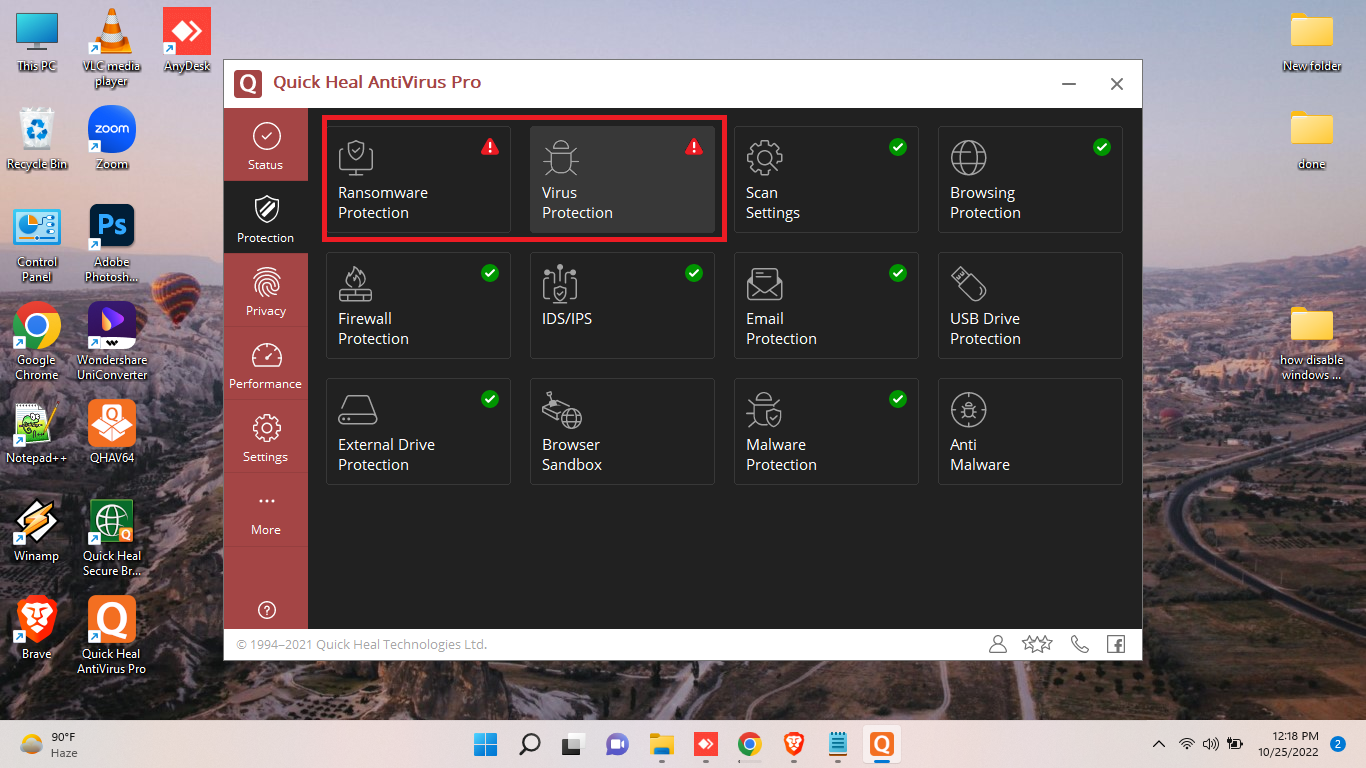Open Task View on taskbar

pos(573,744)
